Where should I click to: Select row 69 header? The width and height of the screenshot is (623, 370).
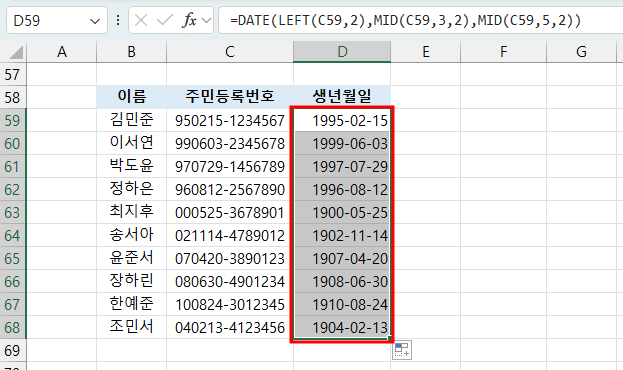pos(13,351)
